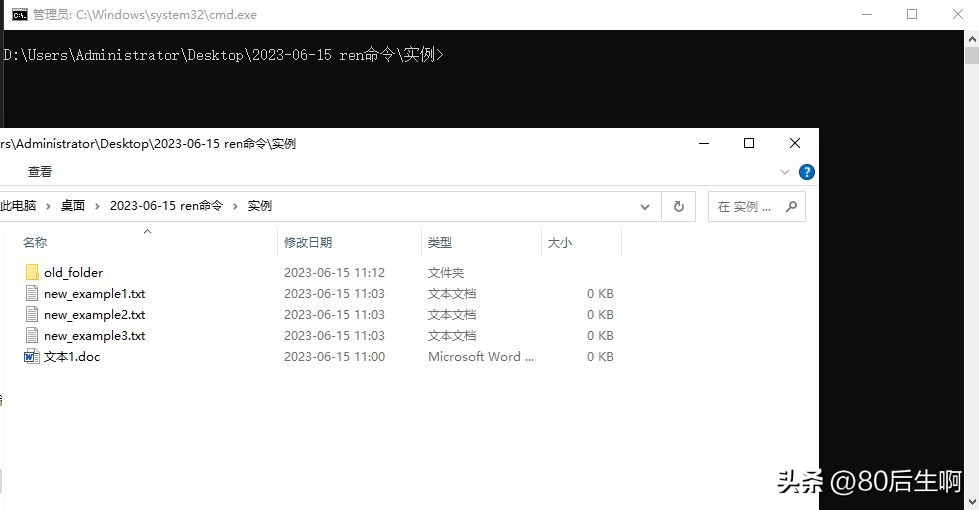The width and height of the screenshot is (979, 510).
Task: Select the new_example2.txt file icon
Action: (x=32, y=315)
